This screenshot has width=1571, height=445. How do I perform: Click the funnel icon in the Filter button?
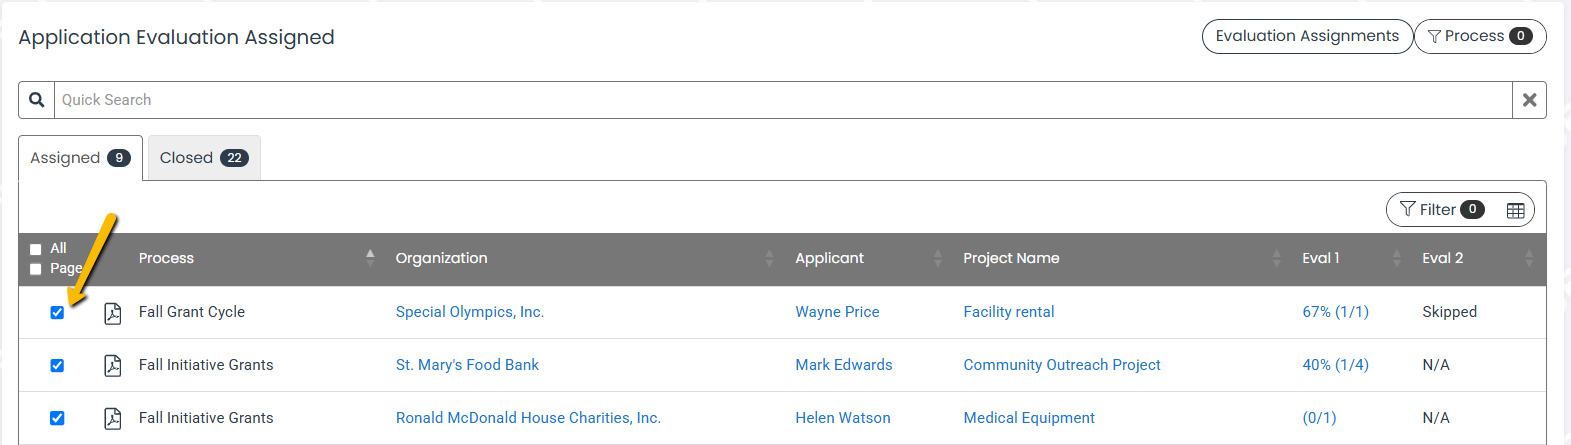click(x=1408, y=209)
